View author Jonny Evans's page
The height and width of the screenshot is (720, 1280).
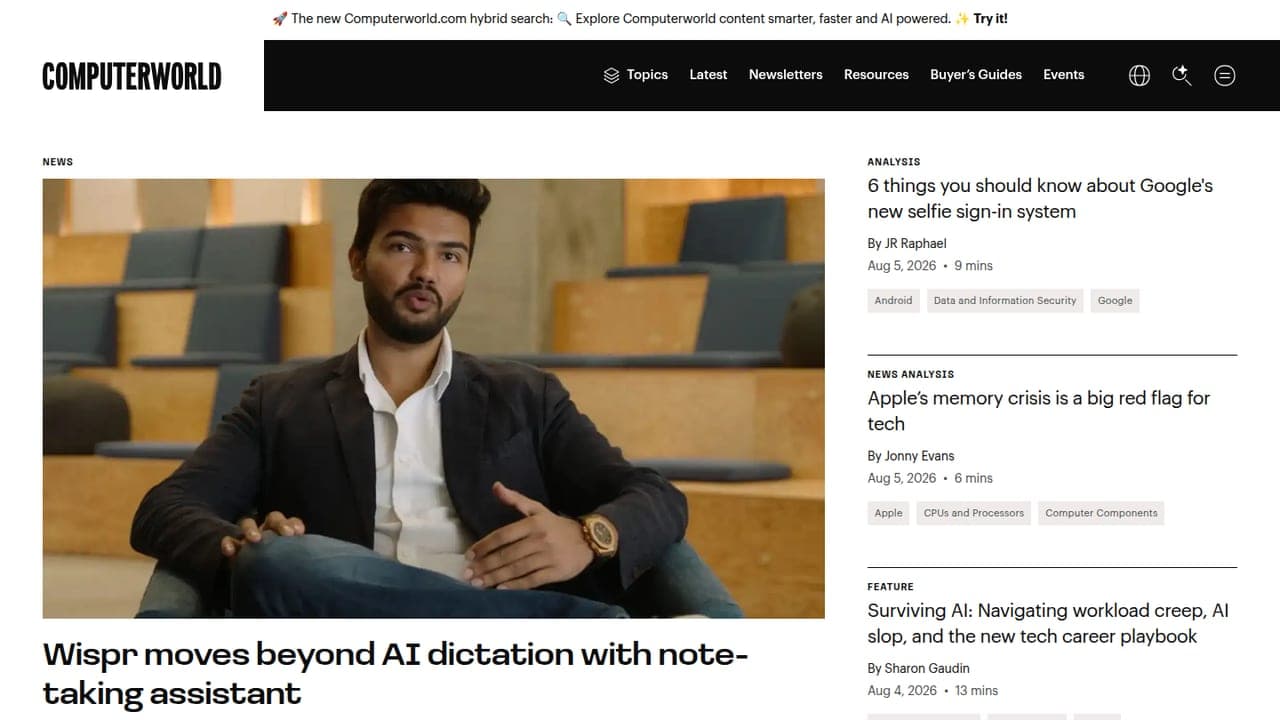pyautogui.click(x=920, y=456)
